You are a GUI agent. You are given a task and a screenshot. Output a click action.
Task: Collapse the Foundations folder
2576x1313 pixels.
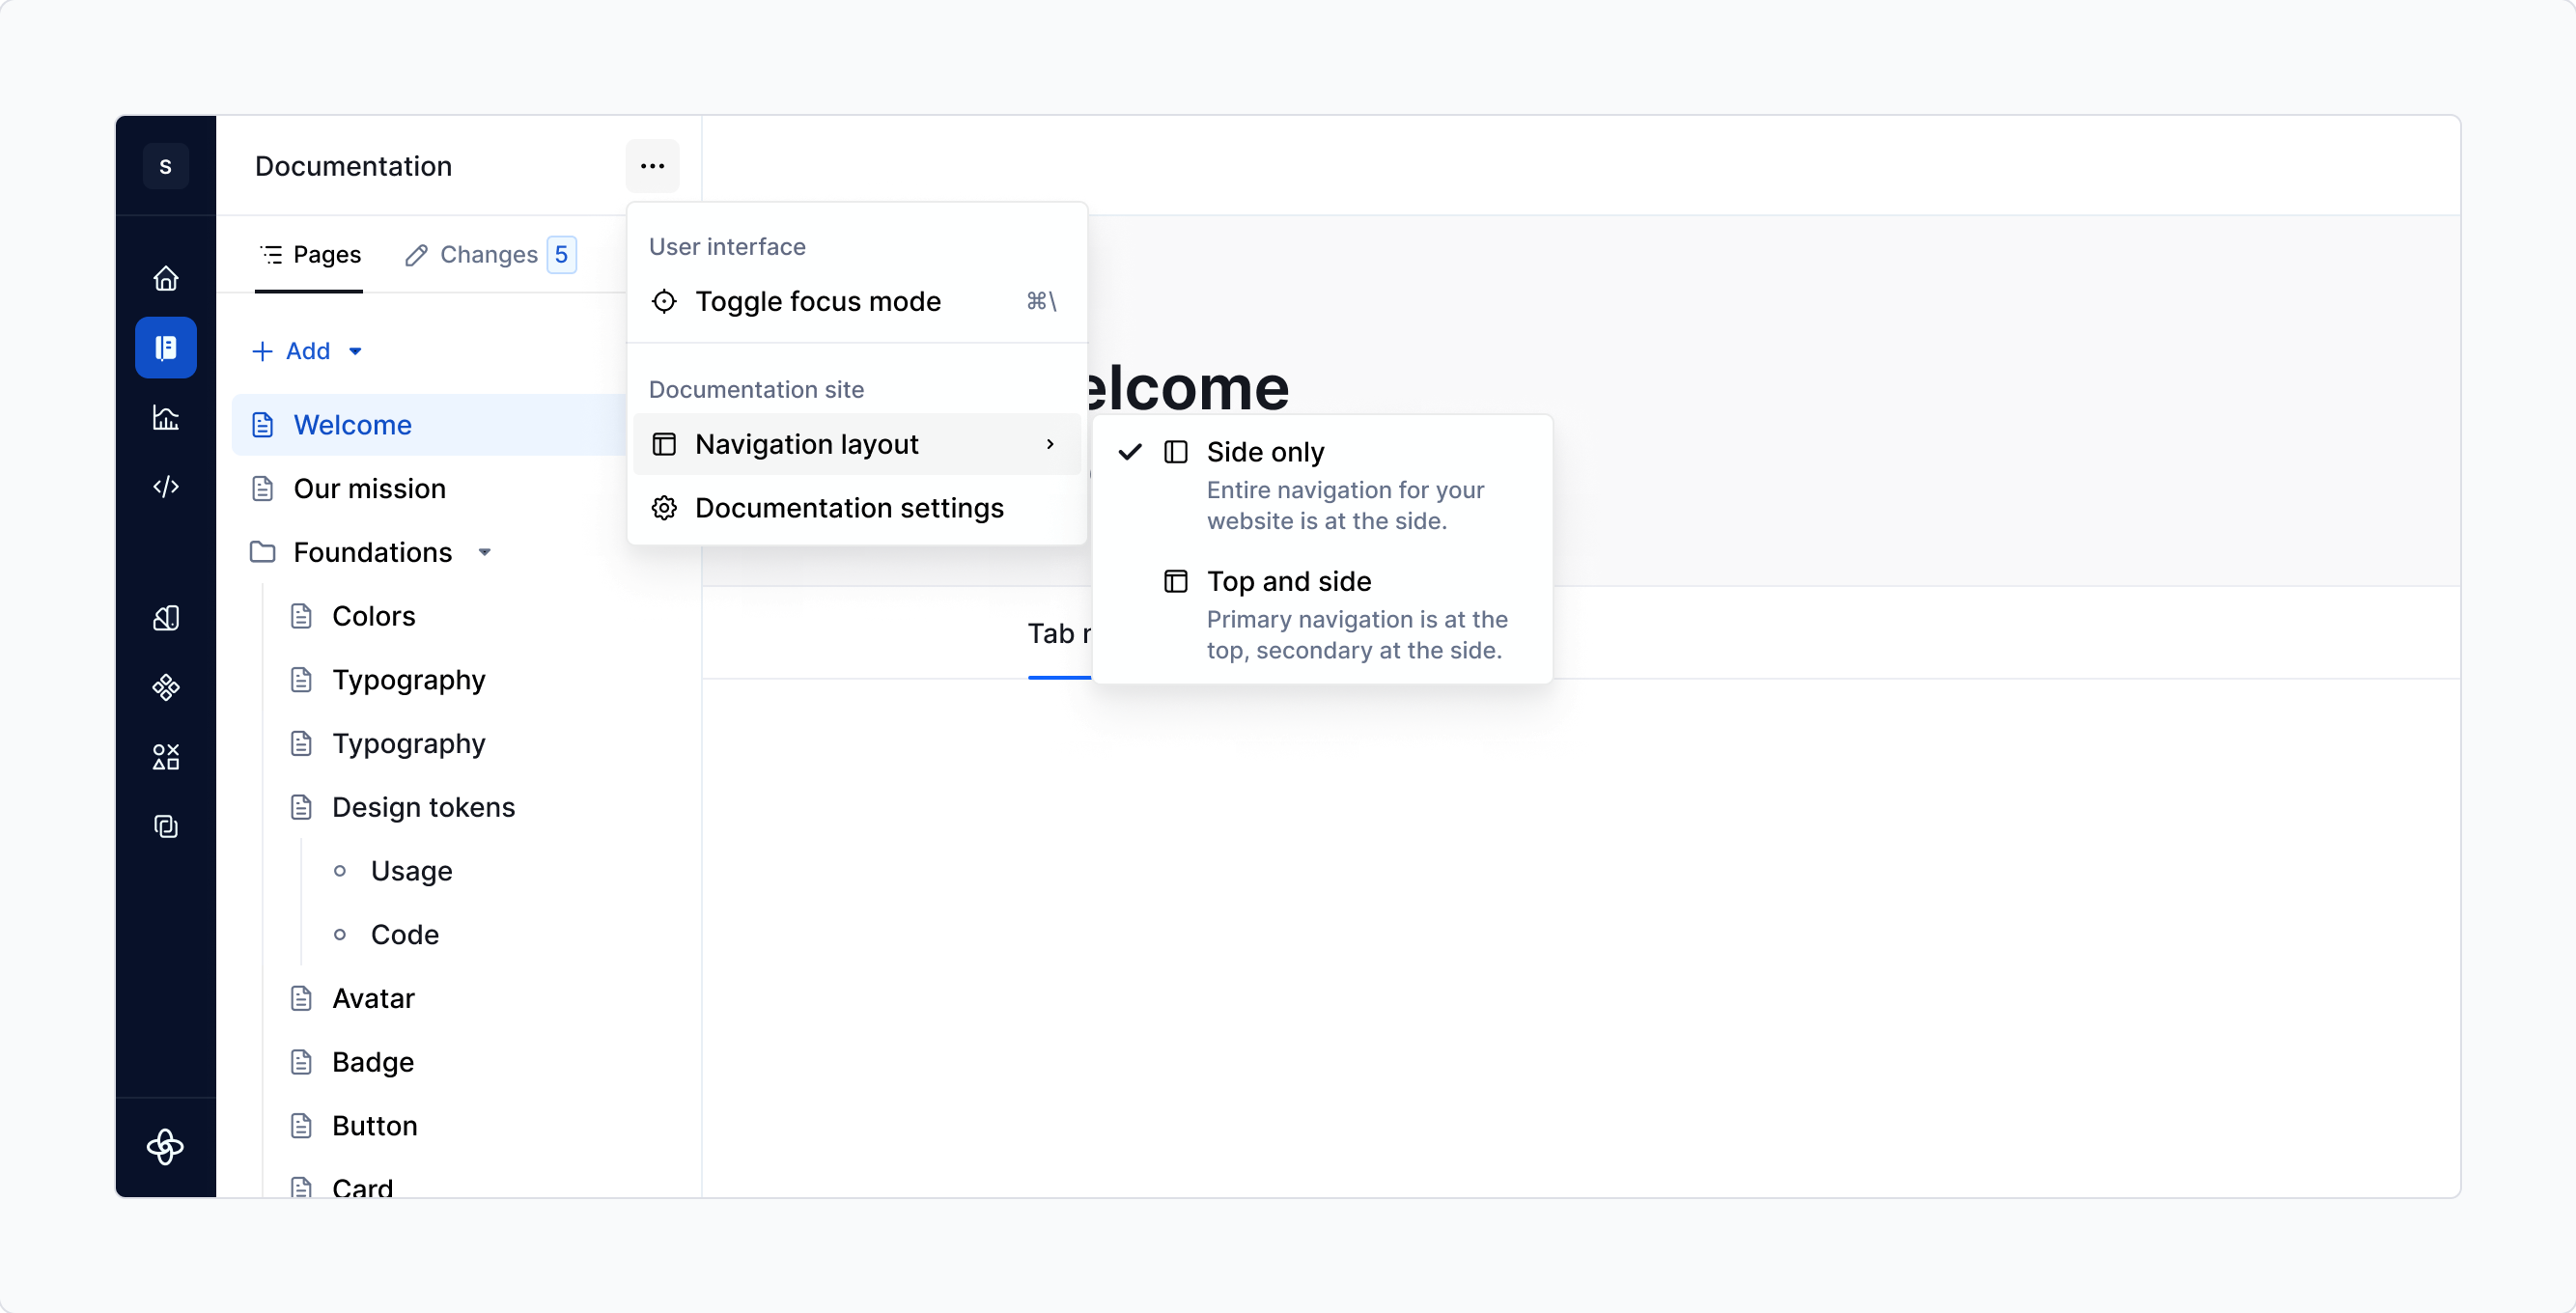(486, 551)
